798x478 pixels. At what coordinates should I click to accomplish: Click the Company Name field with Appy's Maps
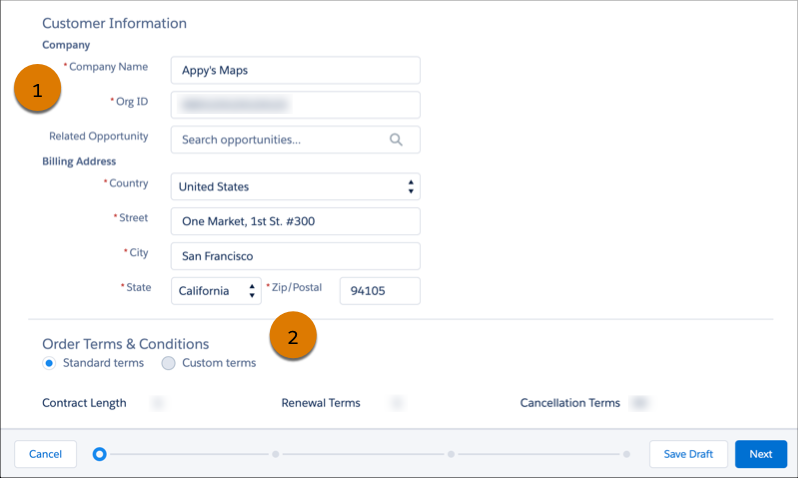296,70
